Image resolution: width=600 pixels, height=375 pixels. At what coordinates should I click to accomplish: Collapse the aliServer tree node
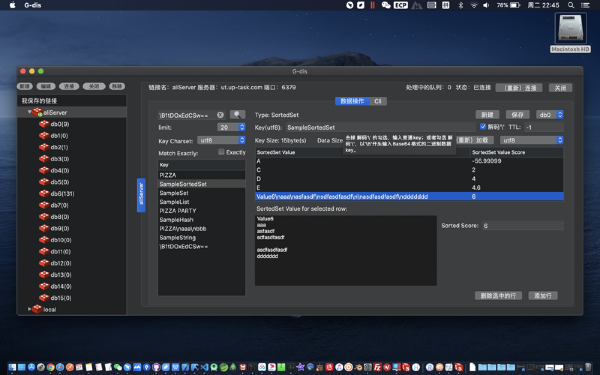[29, 112]
